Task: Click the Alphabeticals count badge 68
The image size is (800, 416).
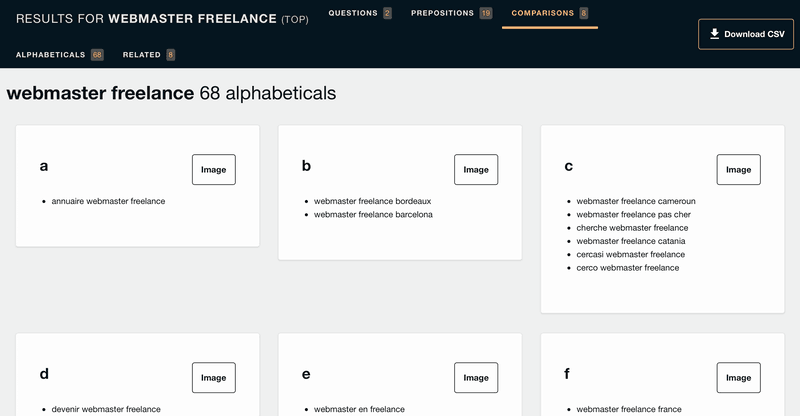Action: [97, 55]
